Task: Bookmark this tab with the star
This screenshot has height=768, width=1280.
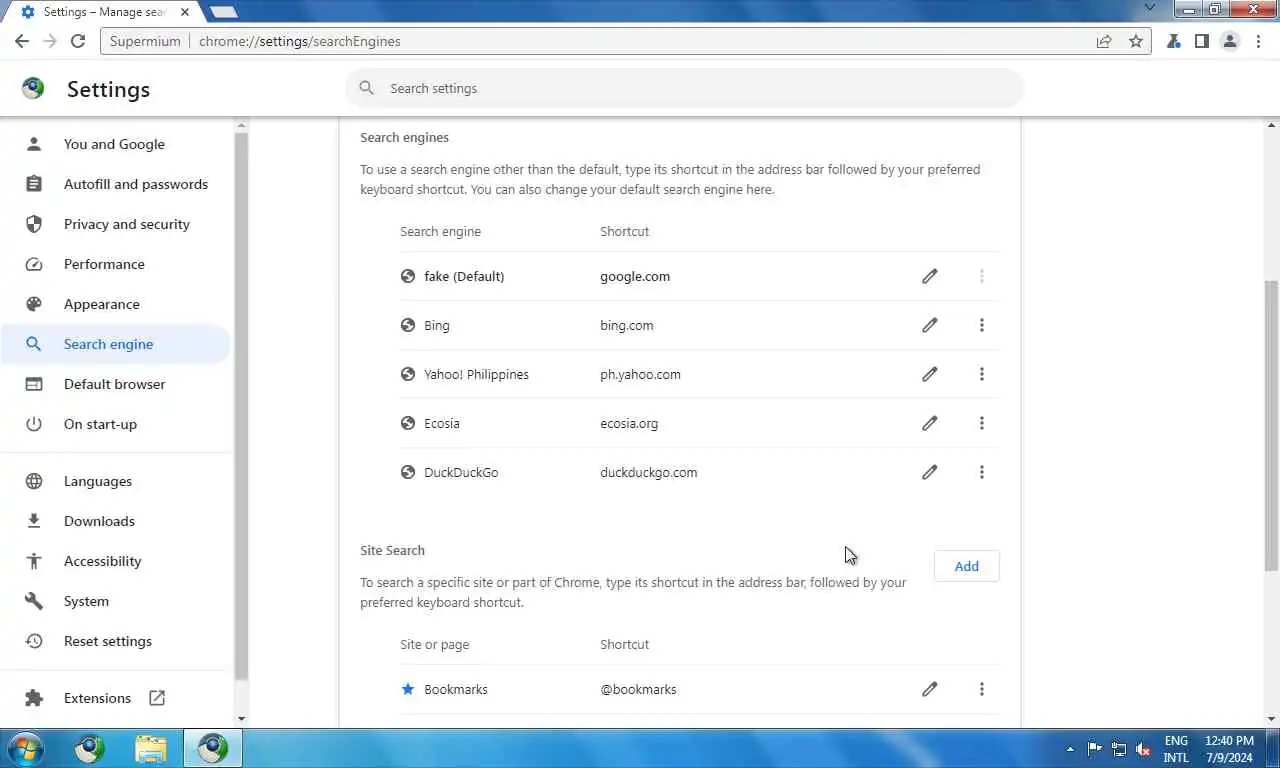Action: [x=1136, y=41]
